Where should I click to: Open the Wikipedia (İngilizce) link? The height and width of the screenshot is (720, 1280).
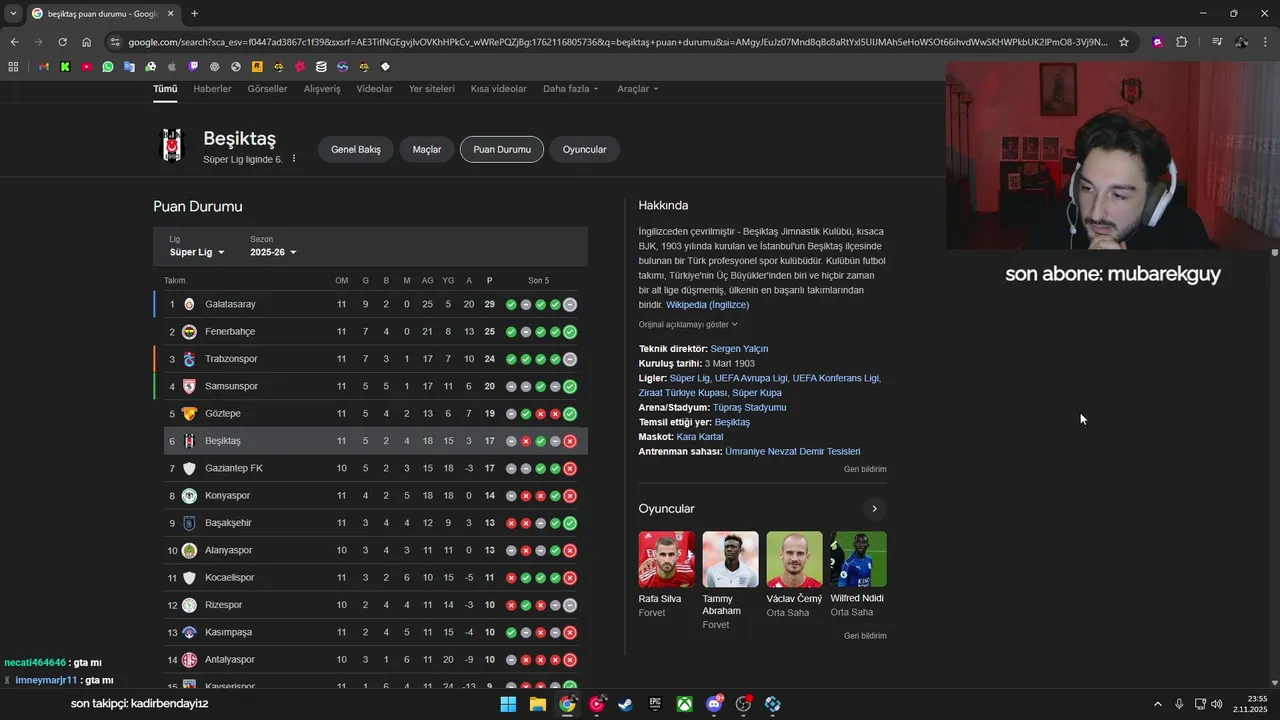707,305
